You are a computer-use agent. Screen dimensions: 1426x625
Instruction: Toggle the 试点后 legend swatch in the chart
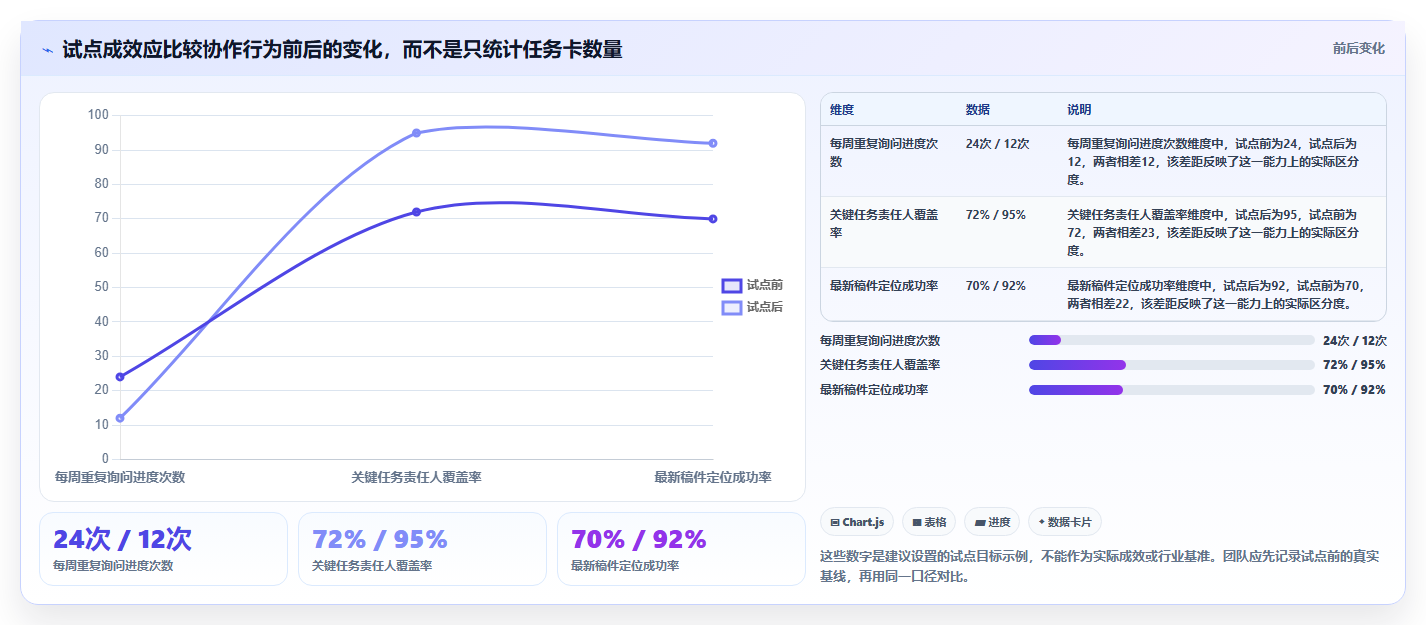click(x=732, y=307)
